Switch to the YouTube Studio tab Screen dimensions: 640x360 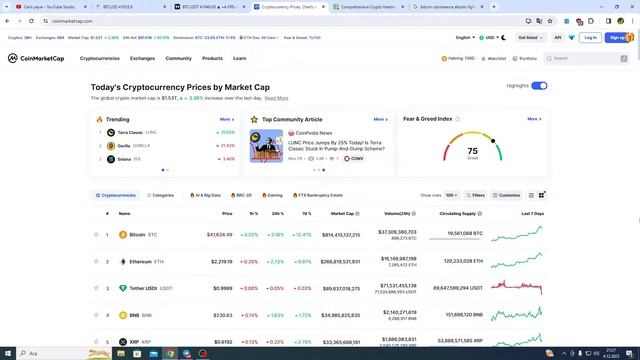51,7
